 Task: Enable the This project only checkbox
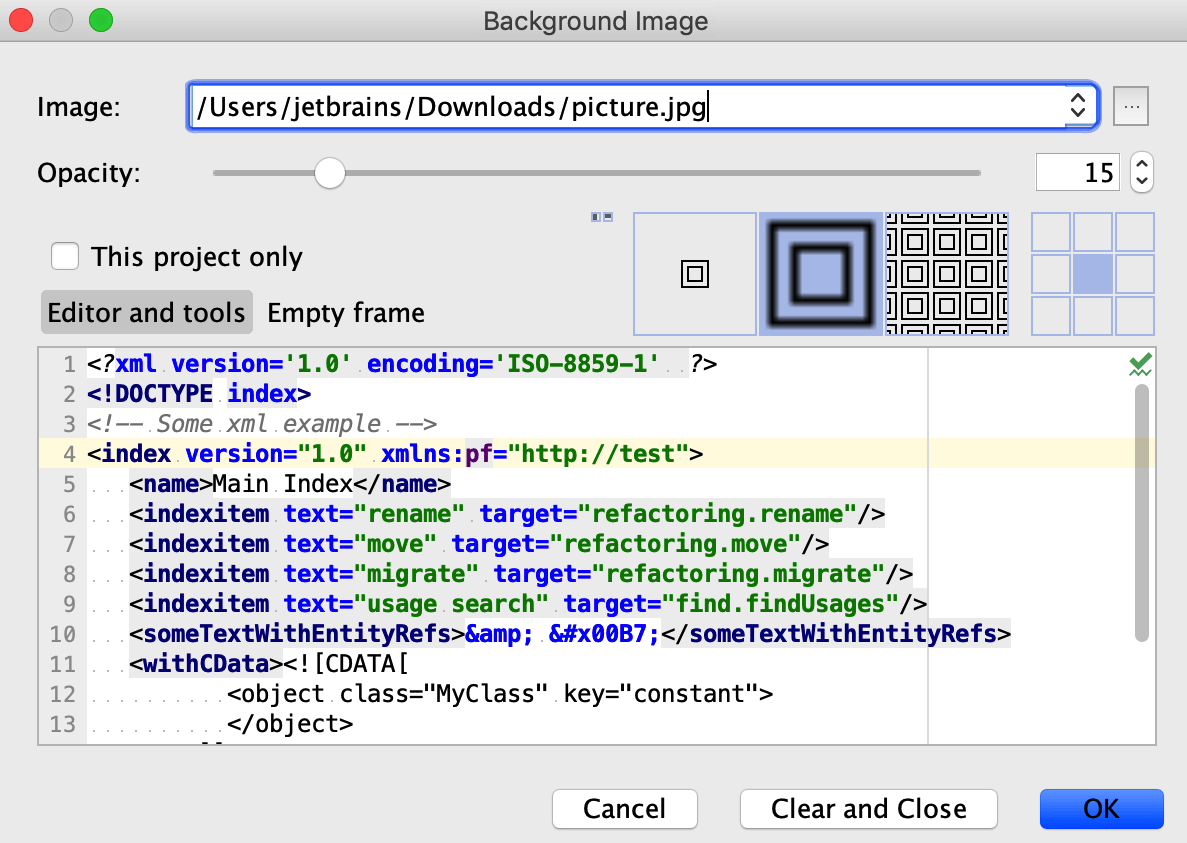click(64, 256)
